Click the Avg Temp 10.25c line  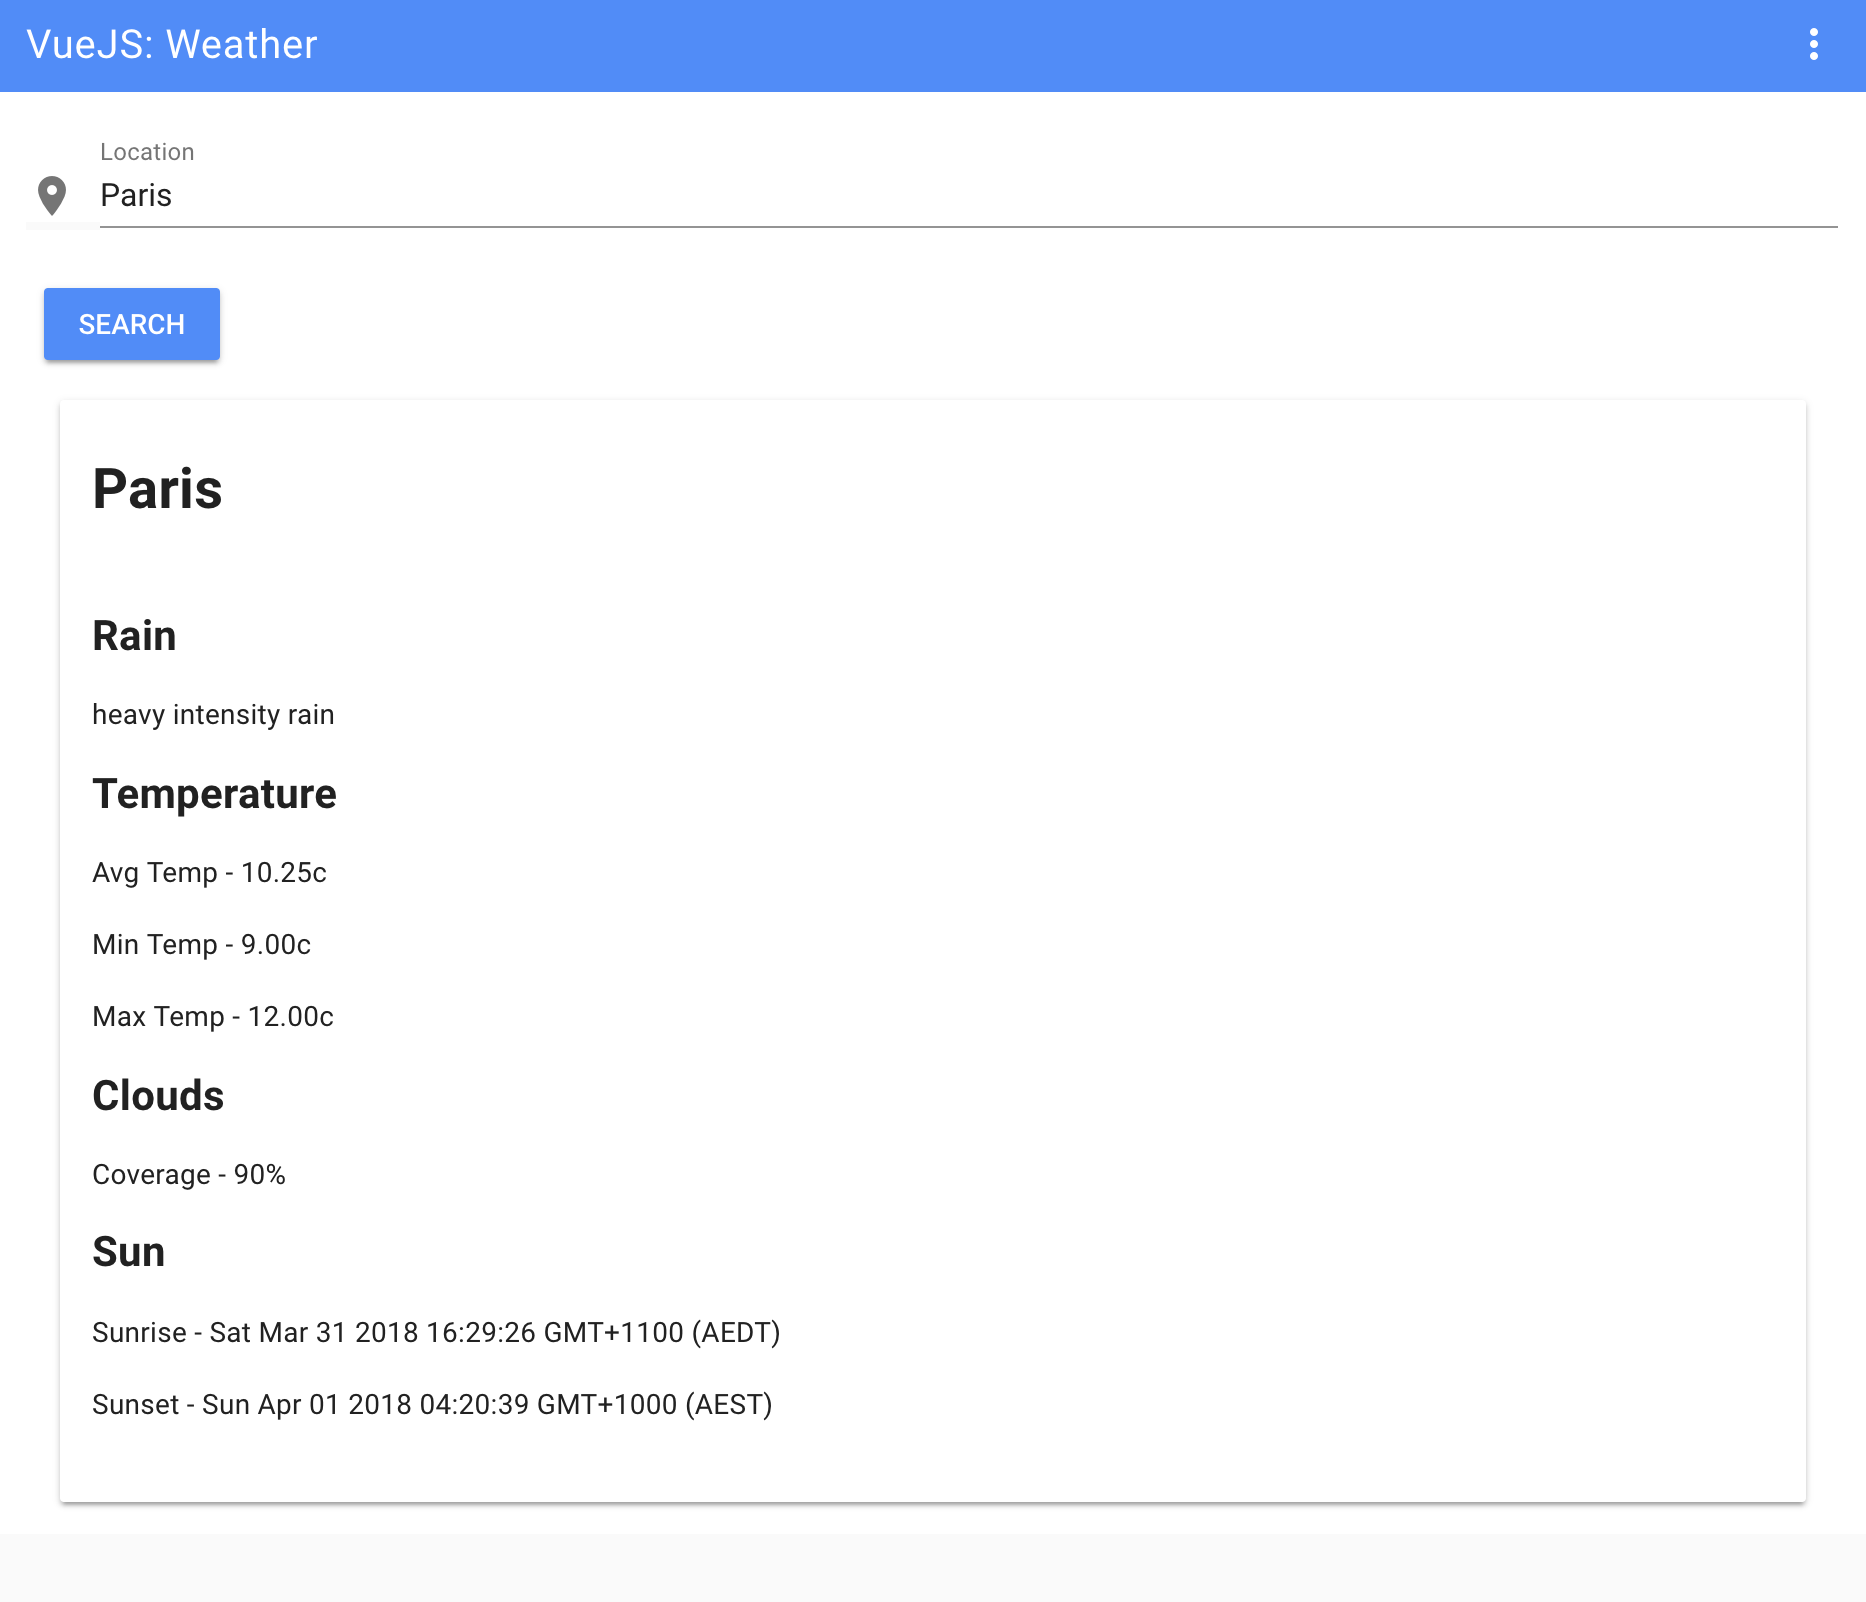(209, 873)
